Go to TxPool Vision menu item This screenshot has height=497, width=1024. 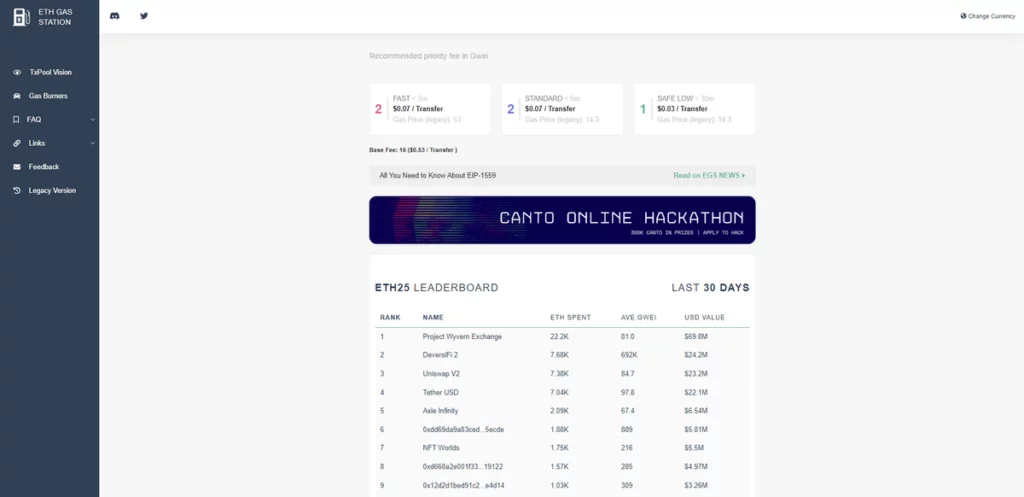(50, 72)
